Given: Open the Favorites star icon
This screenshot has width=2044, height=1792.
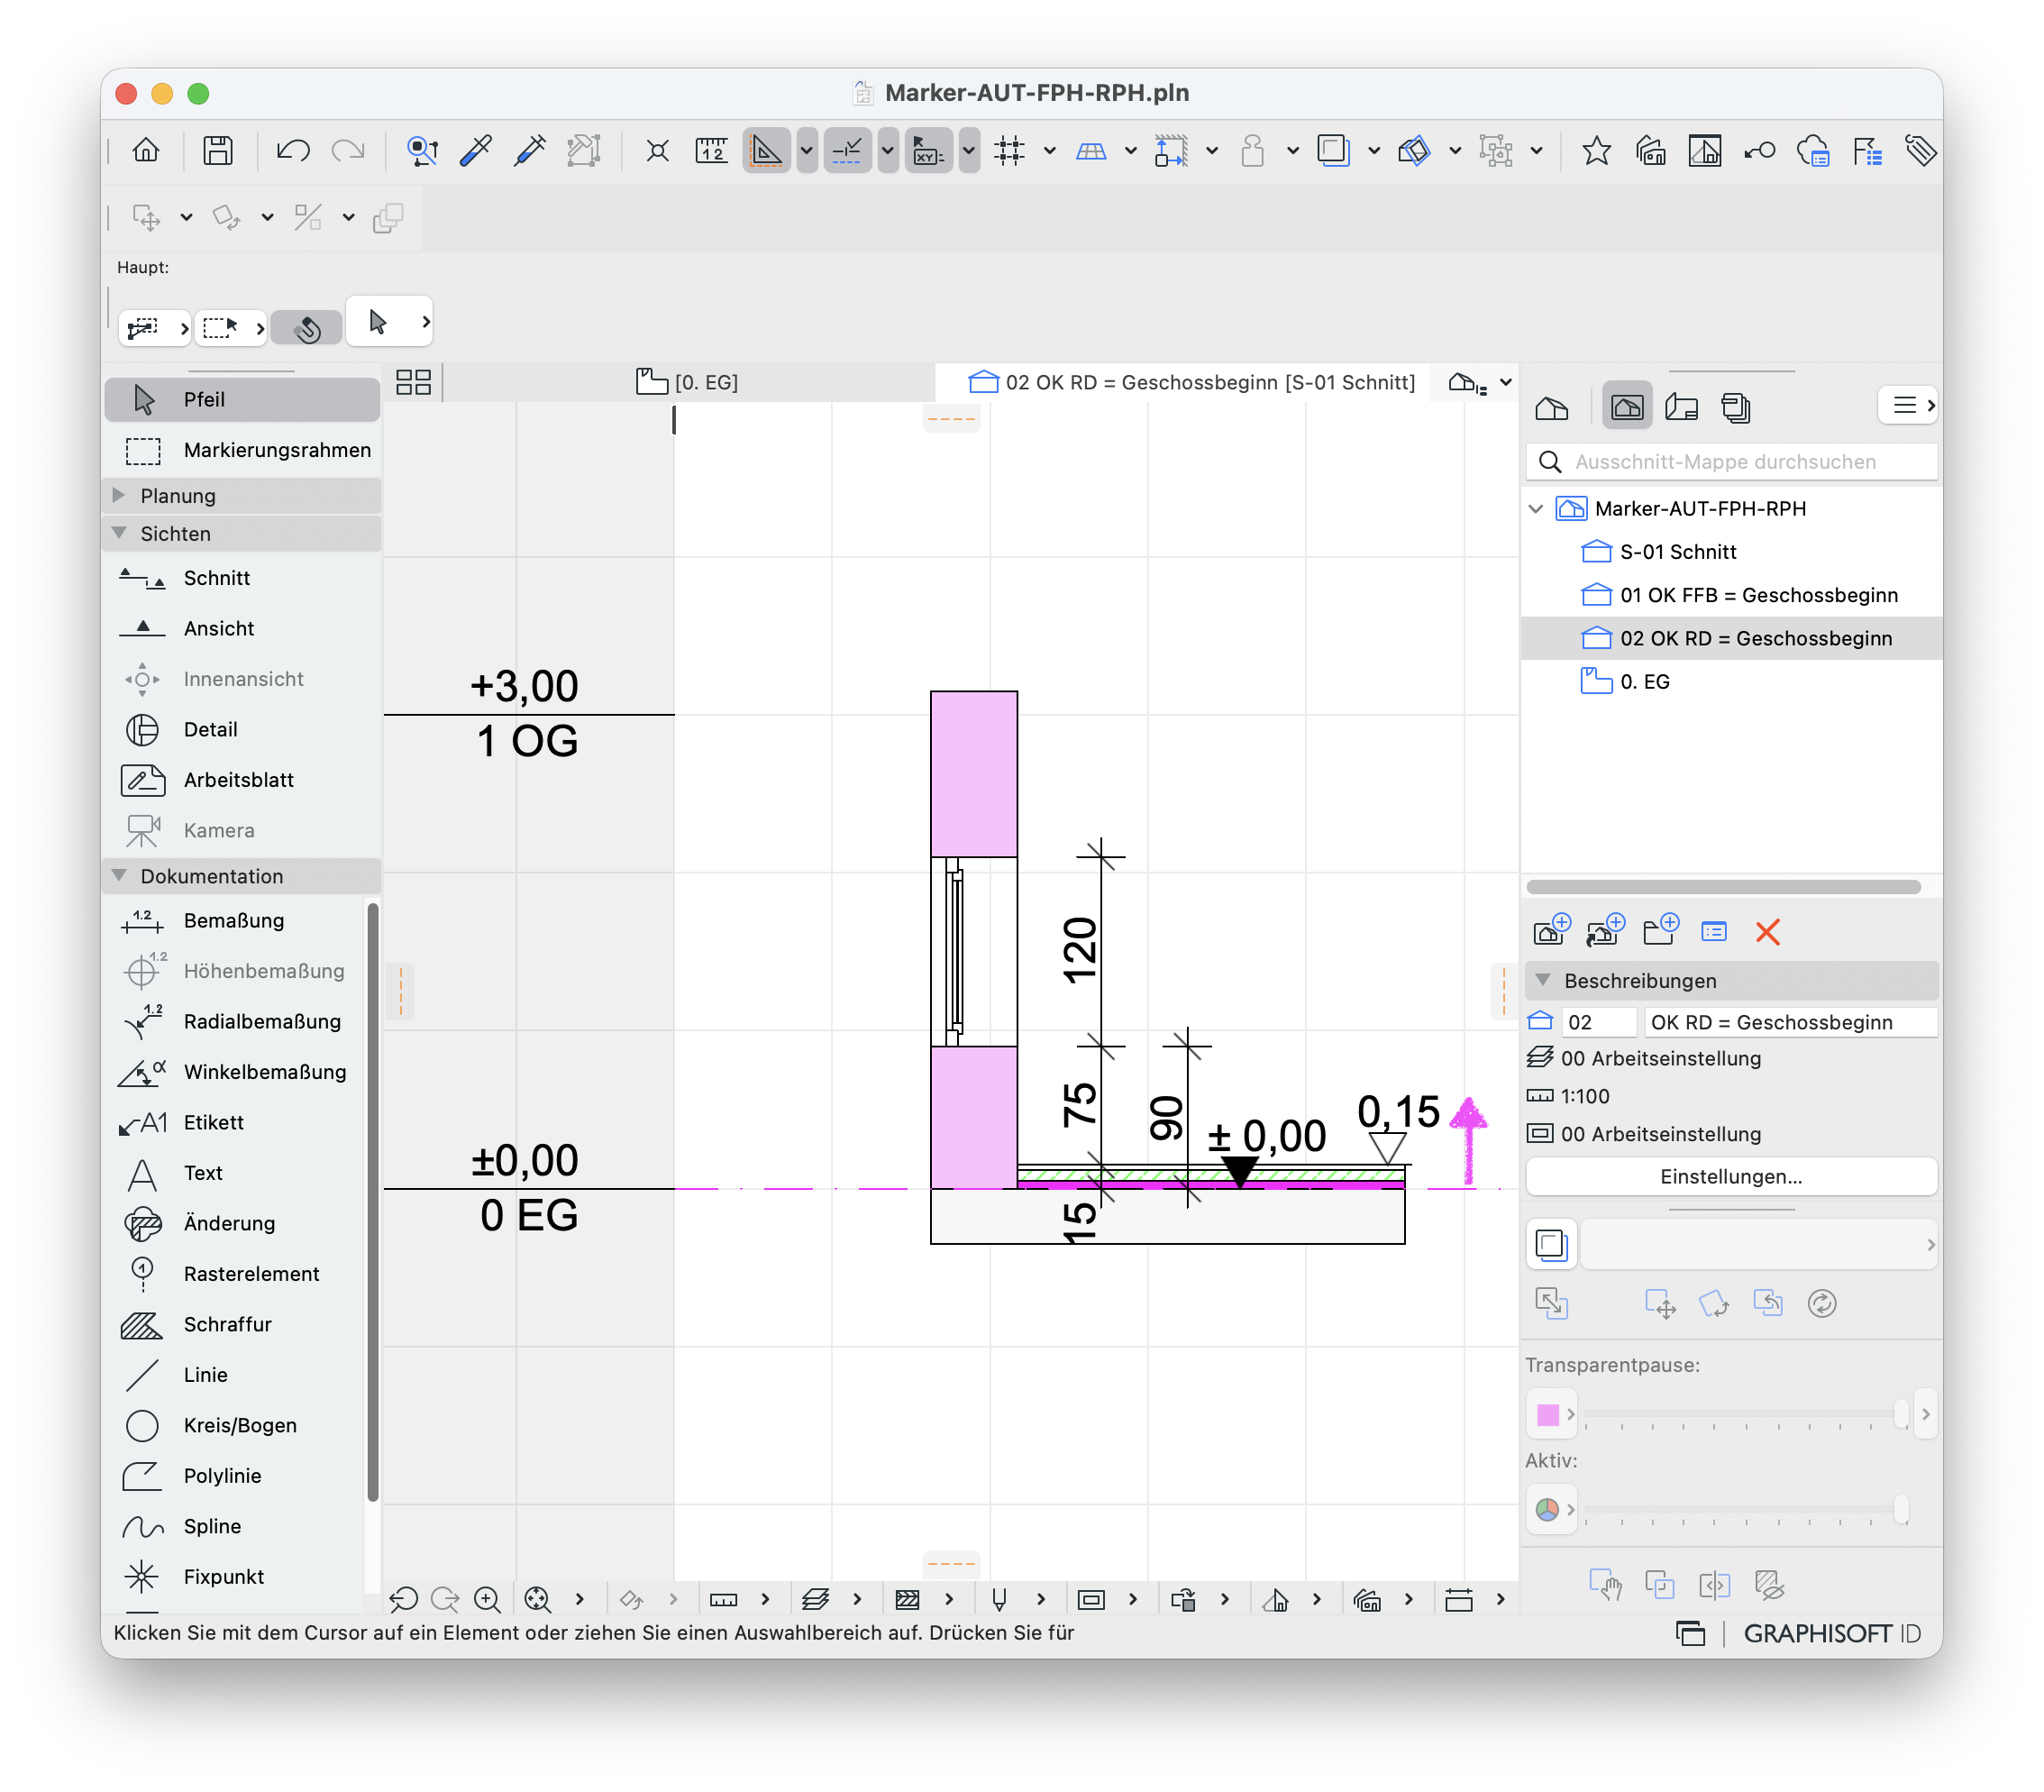Looking at the screenshot, I should click(x=1596, y=151).
